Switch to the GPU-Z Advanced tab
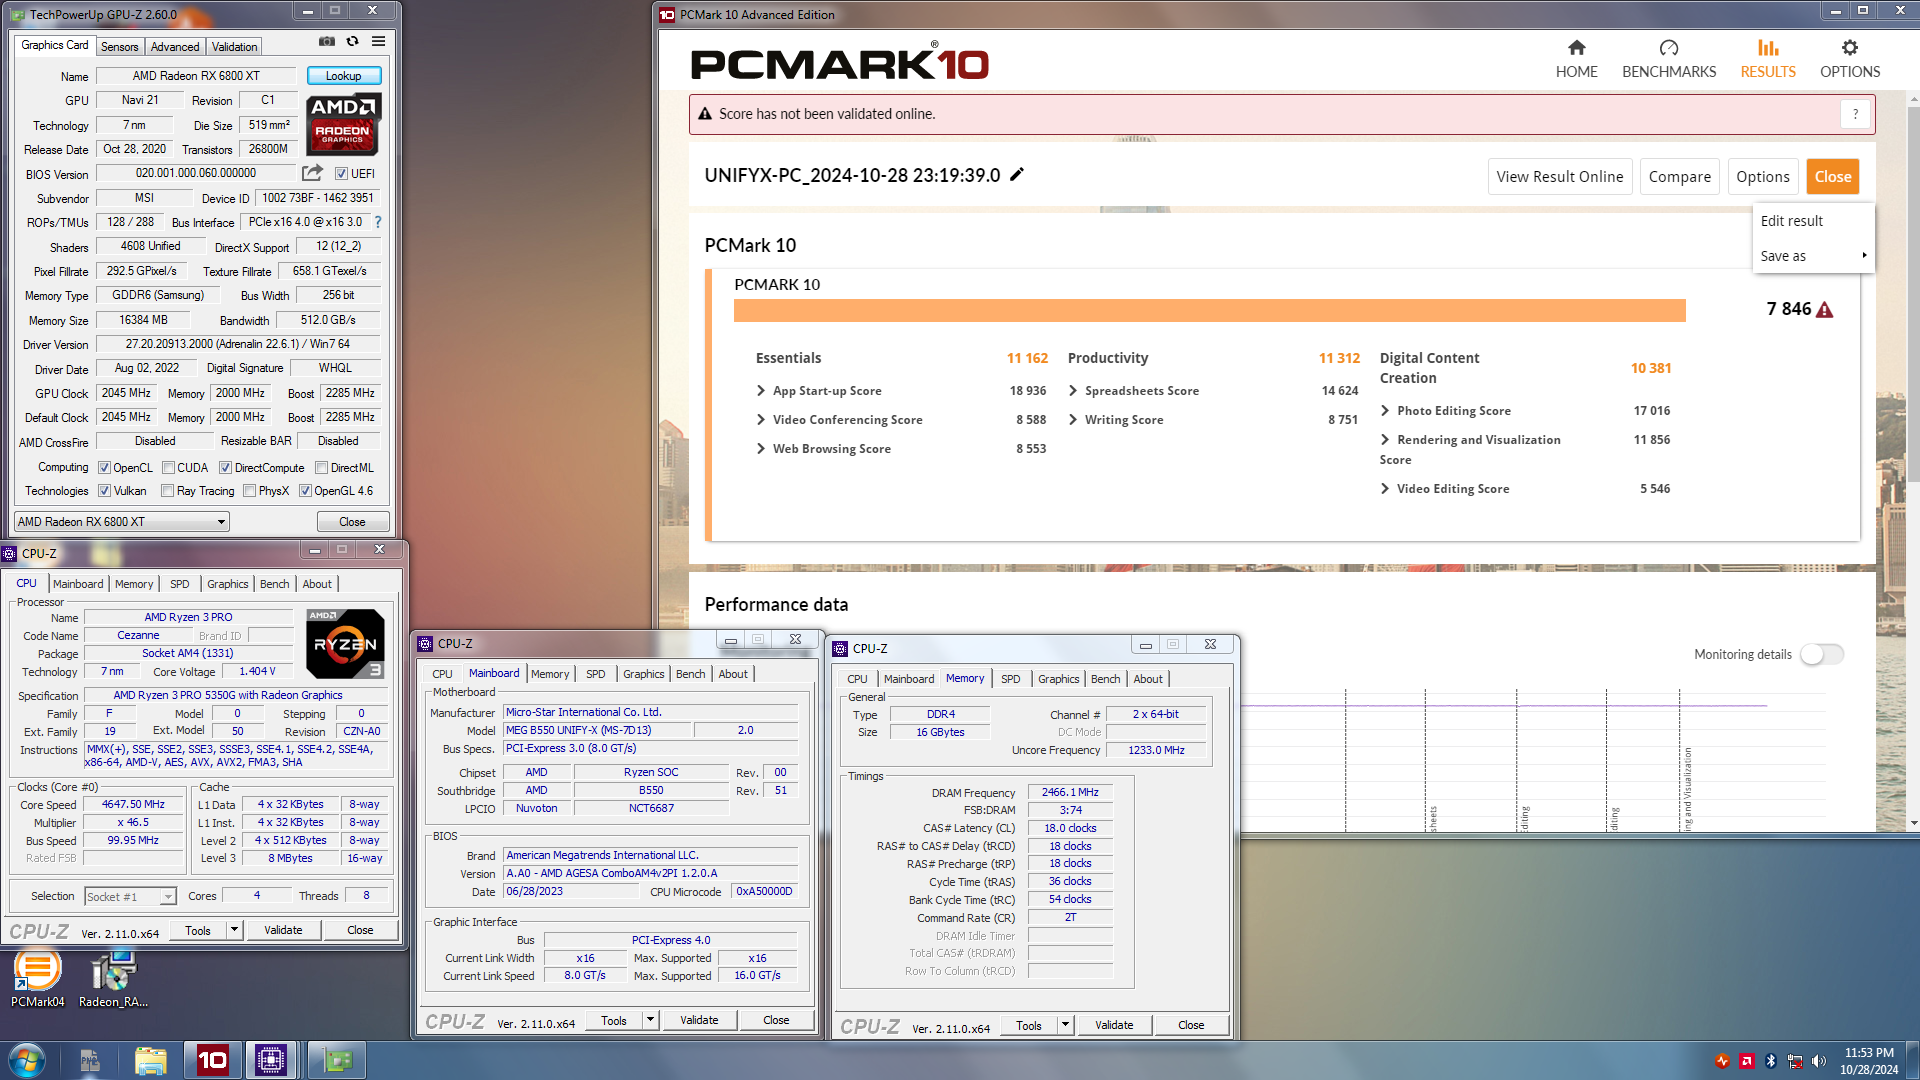Viewport: 1920px width, 1080px height. tap(175, 47)
